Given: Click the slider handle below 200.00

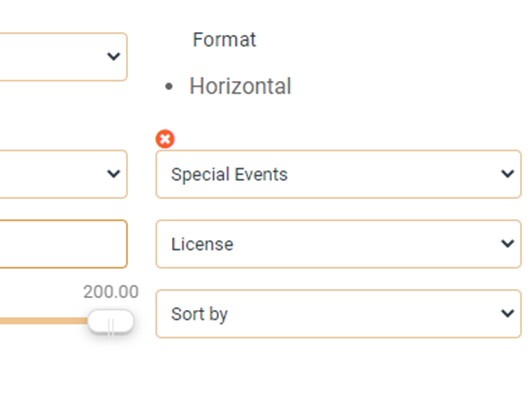Looking at the screenshot, I should click(x=111, y=321).
